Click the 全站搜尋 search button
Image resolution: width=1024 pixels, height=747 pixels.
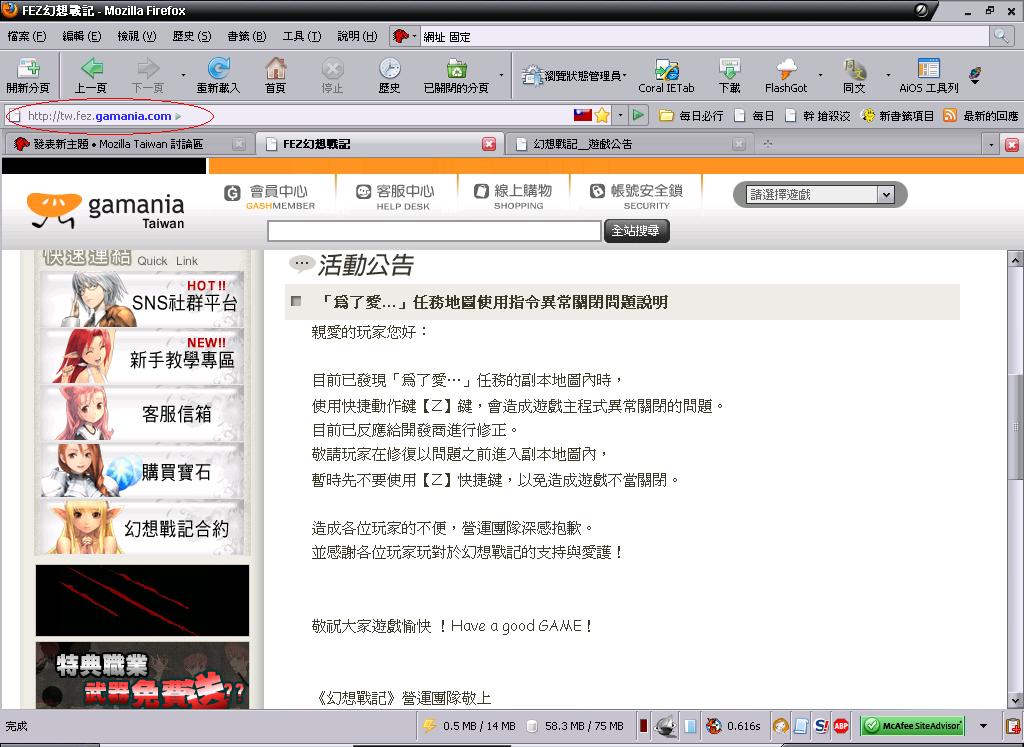click(637, 231)
